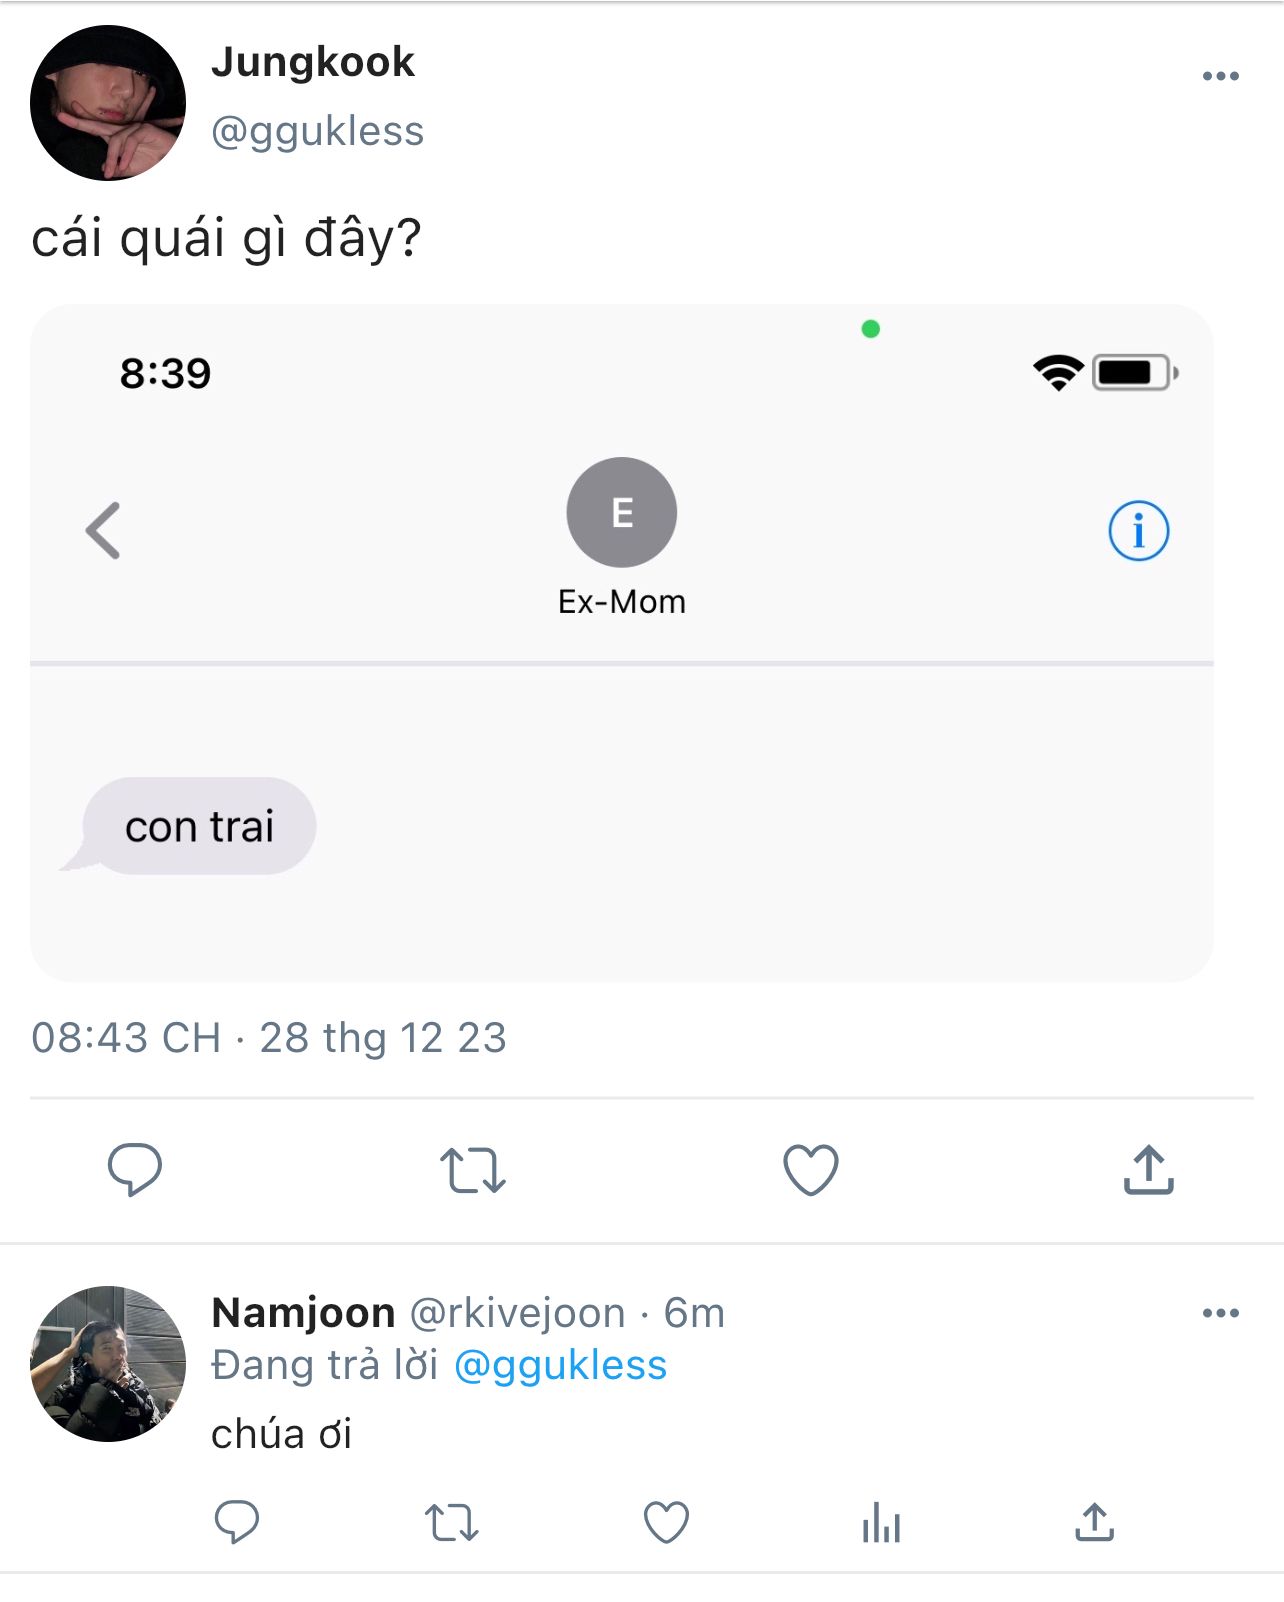Open Namjoon's profile via display name
The height and width of the screenshot is (1602, 1284).
coord(303,1313)
